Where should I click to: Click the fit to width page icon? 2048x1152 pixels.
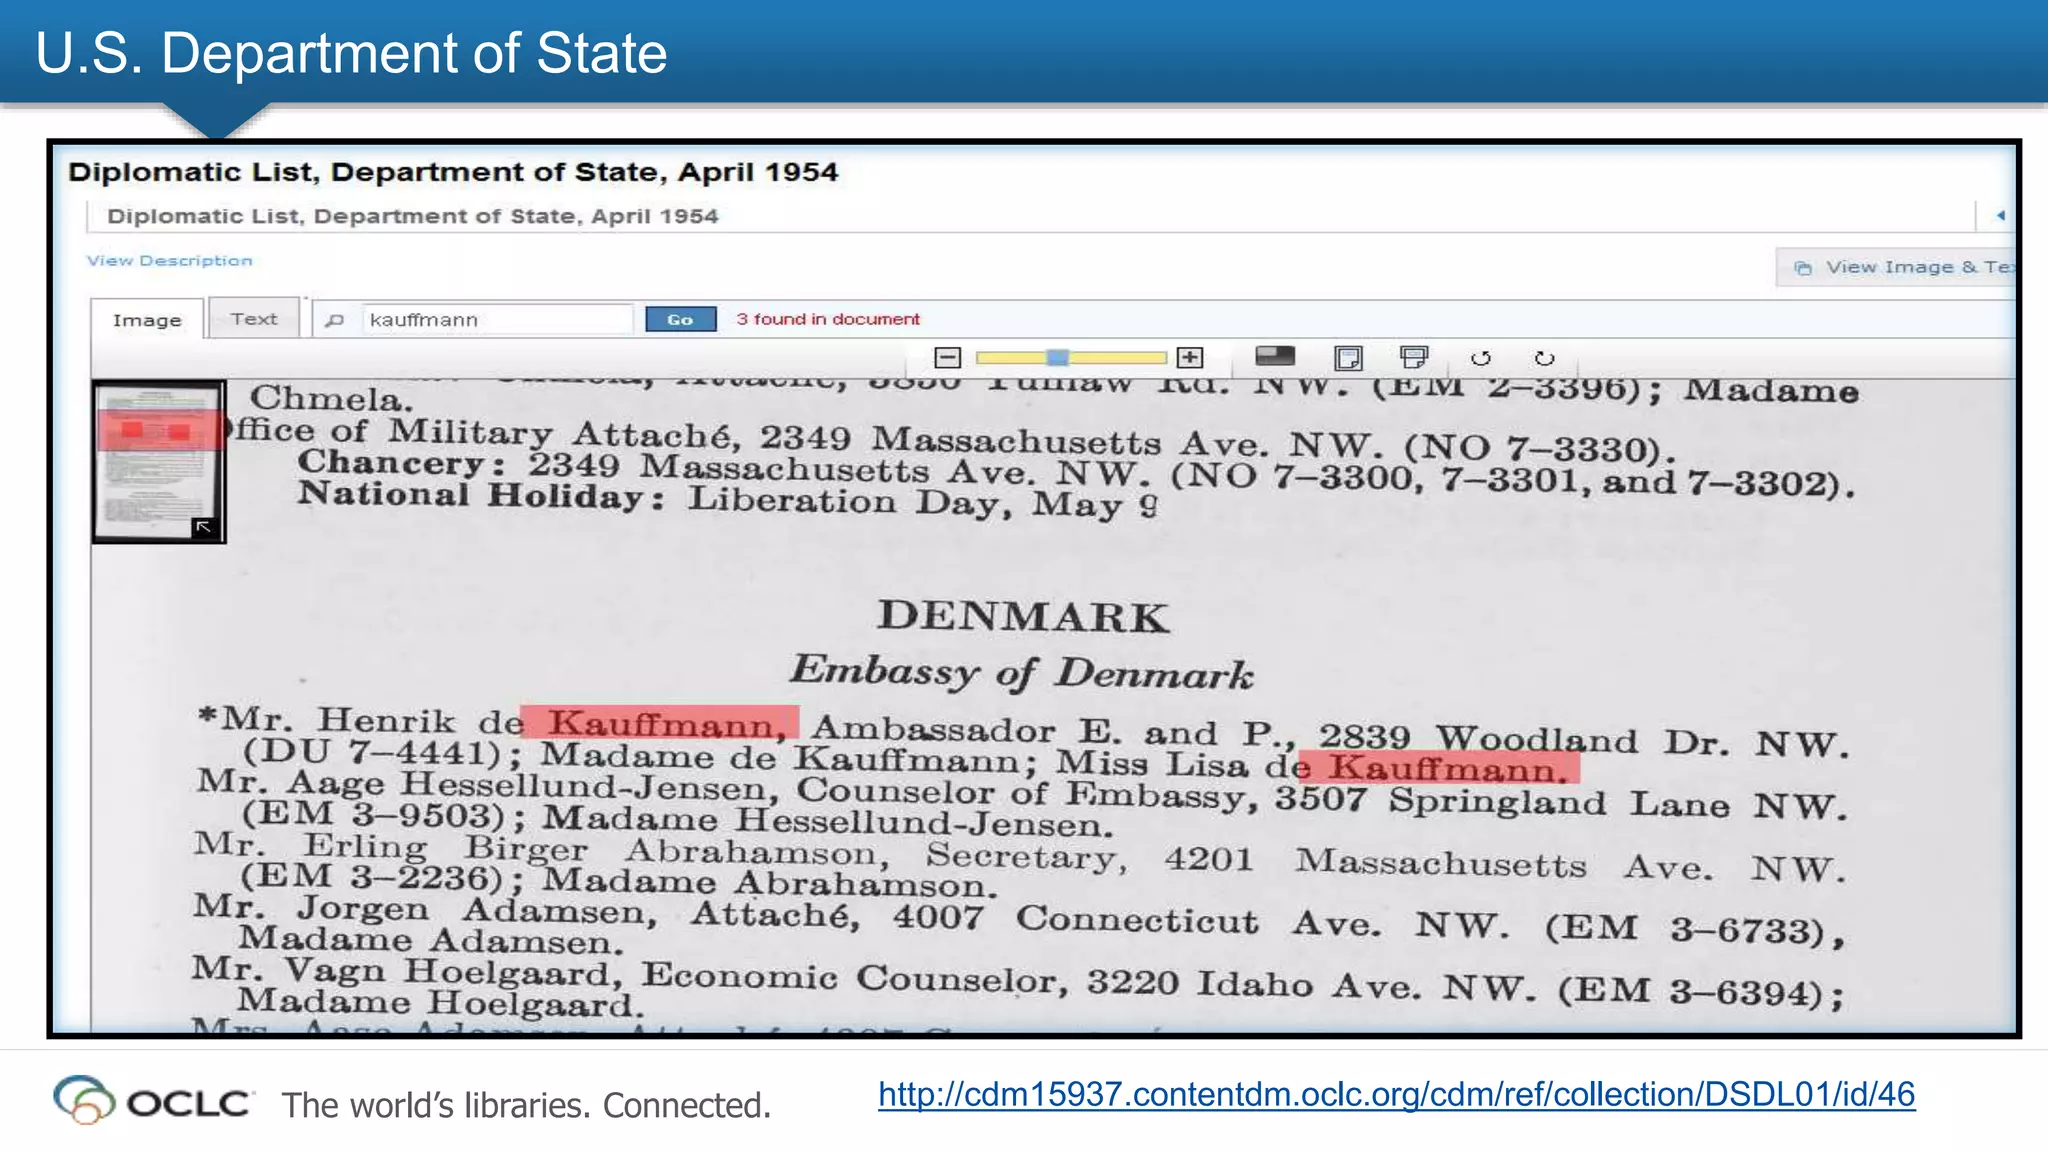pyautogui.click(x=1414, y=357)
